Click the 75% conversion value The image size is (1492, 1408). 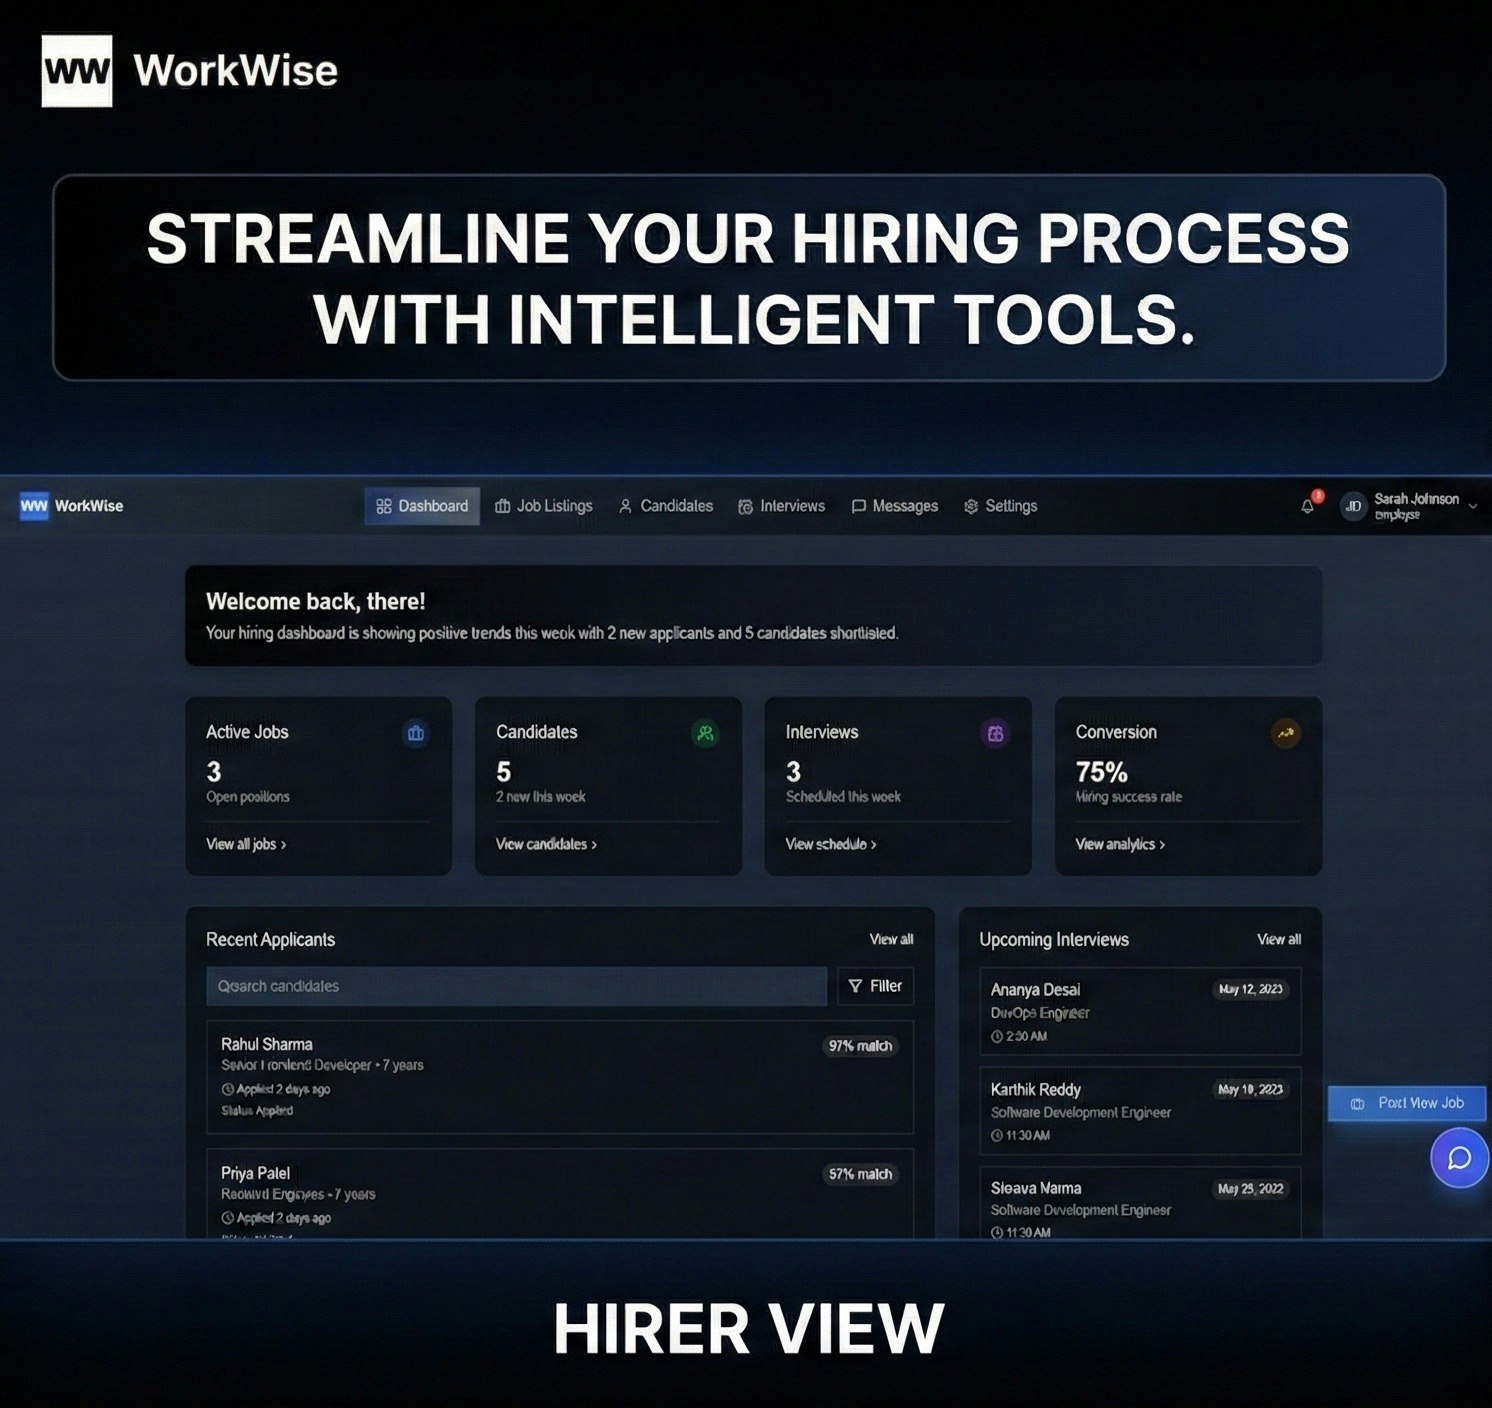1101,772
